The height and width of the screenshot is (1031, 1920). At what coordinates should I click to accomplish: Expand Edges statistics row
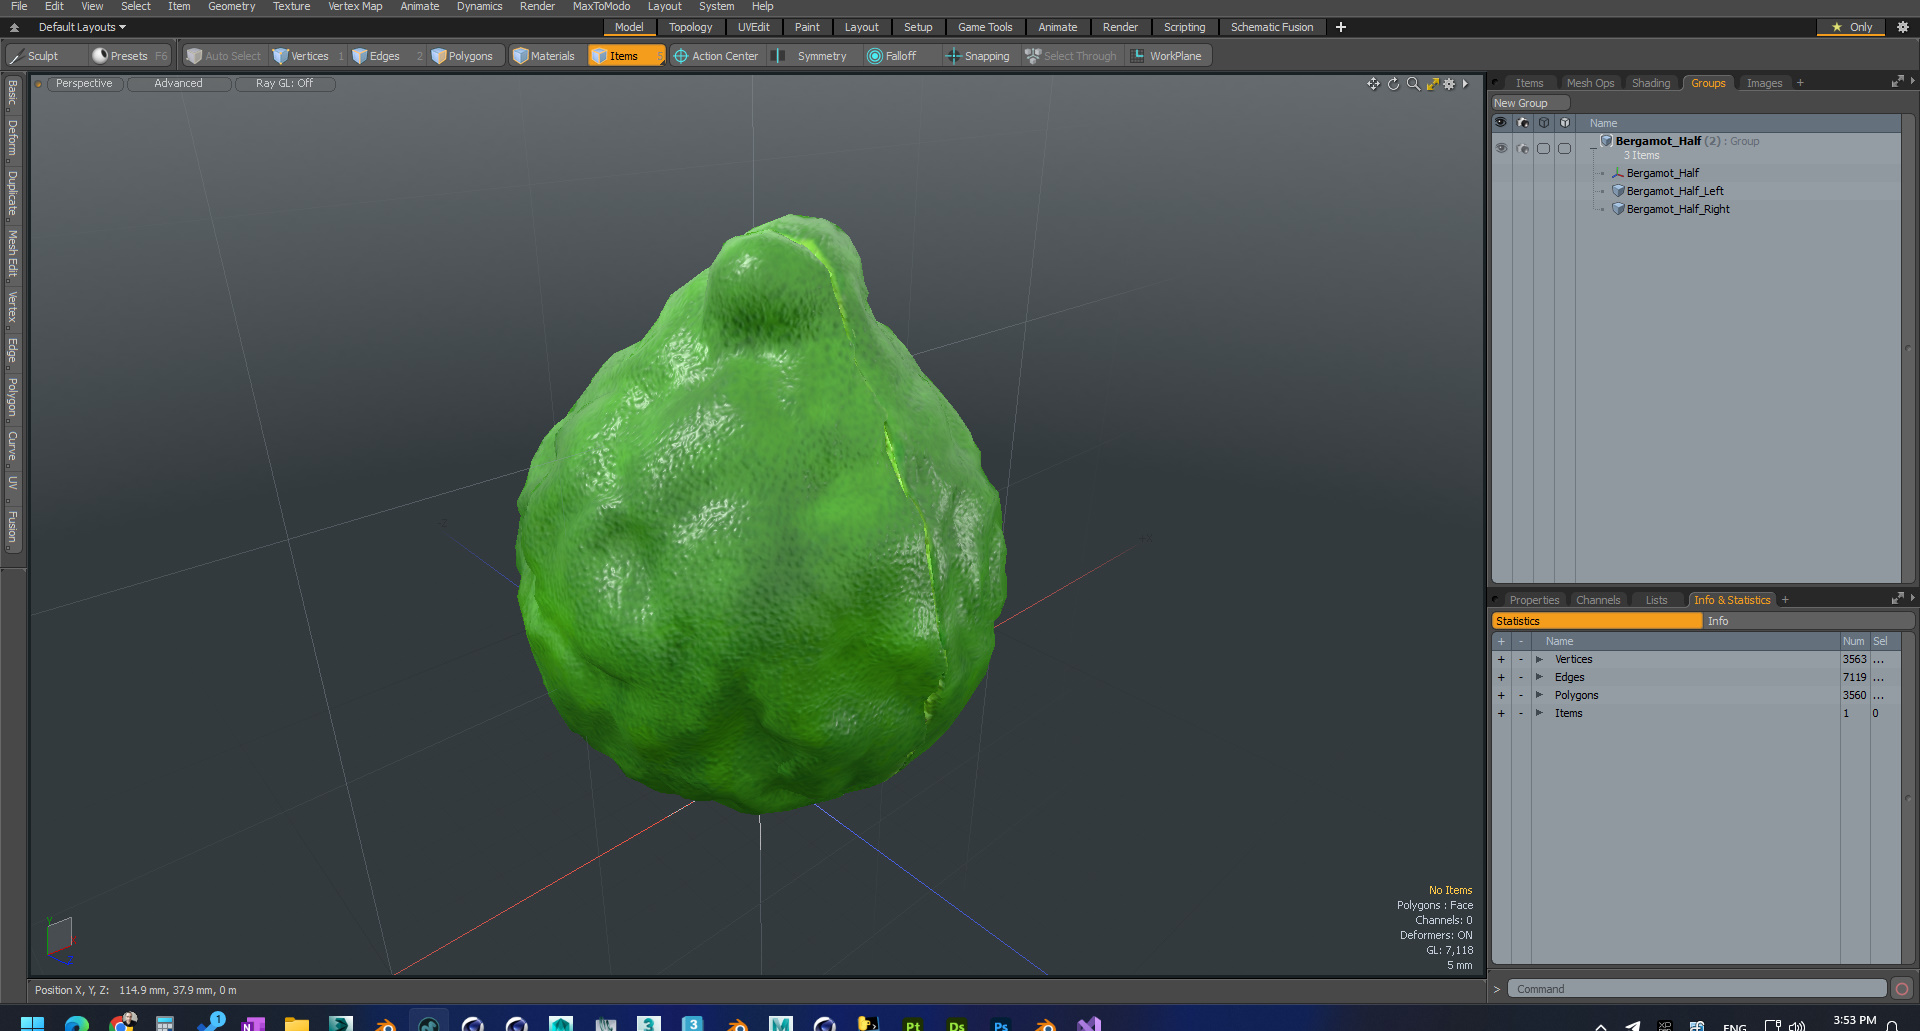(1539, 677)
